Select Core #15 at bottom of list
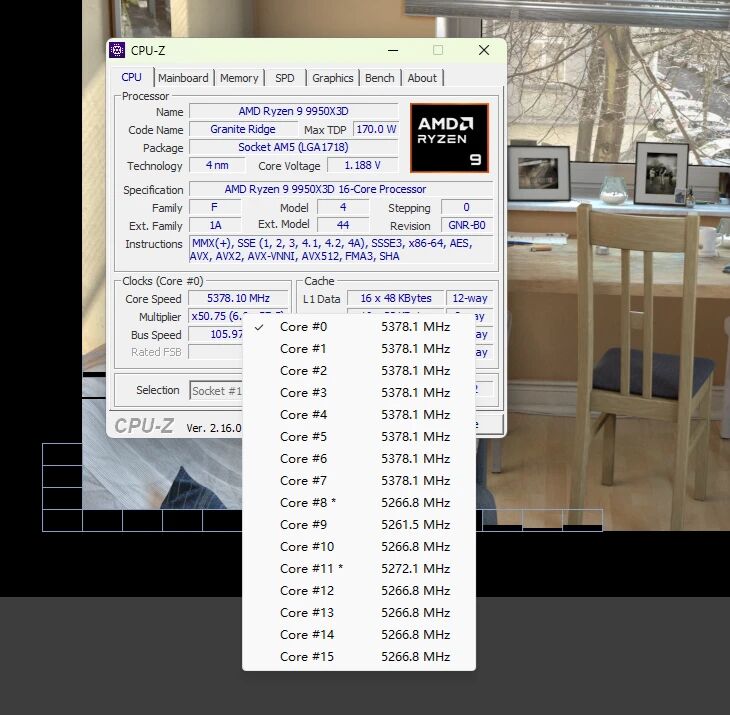This screenshot has height=715, width=730. [359, 657]
